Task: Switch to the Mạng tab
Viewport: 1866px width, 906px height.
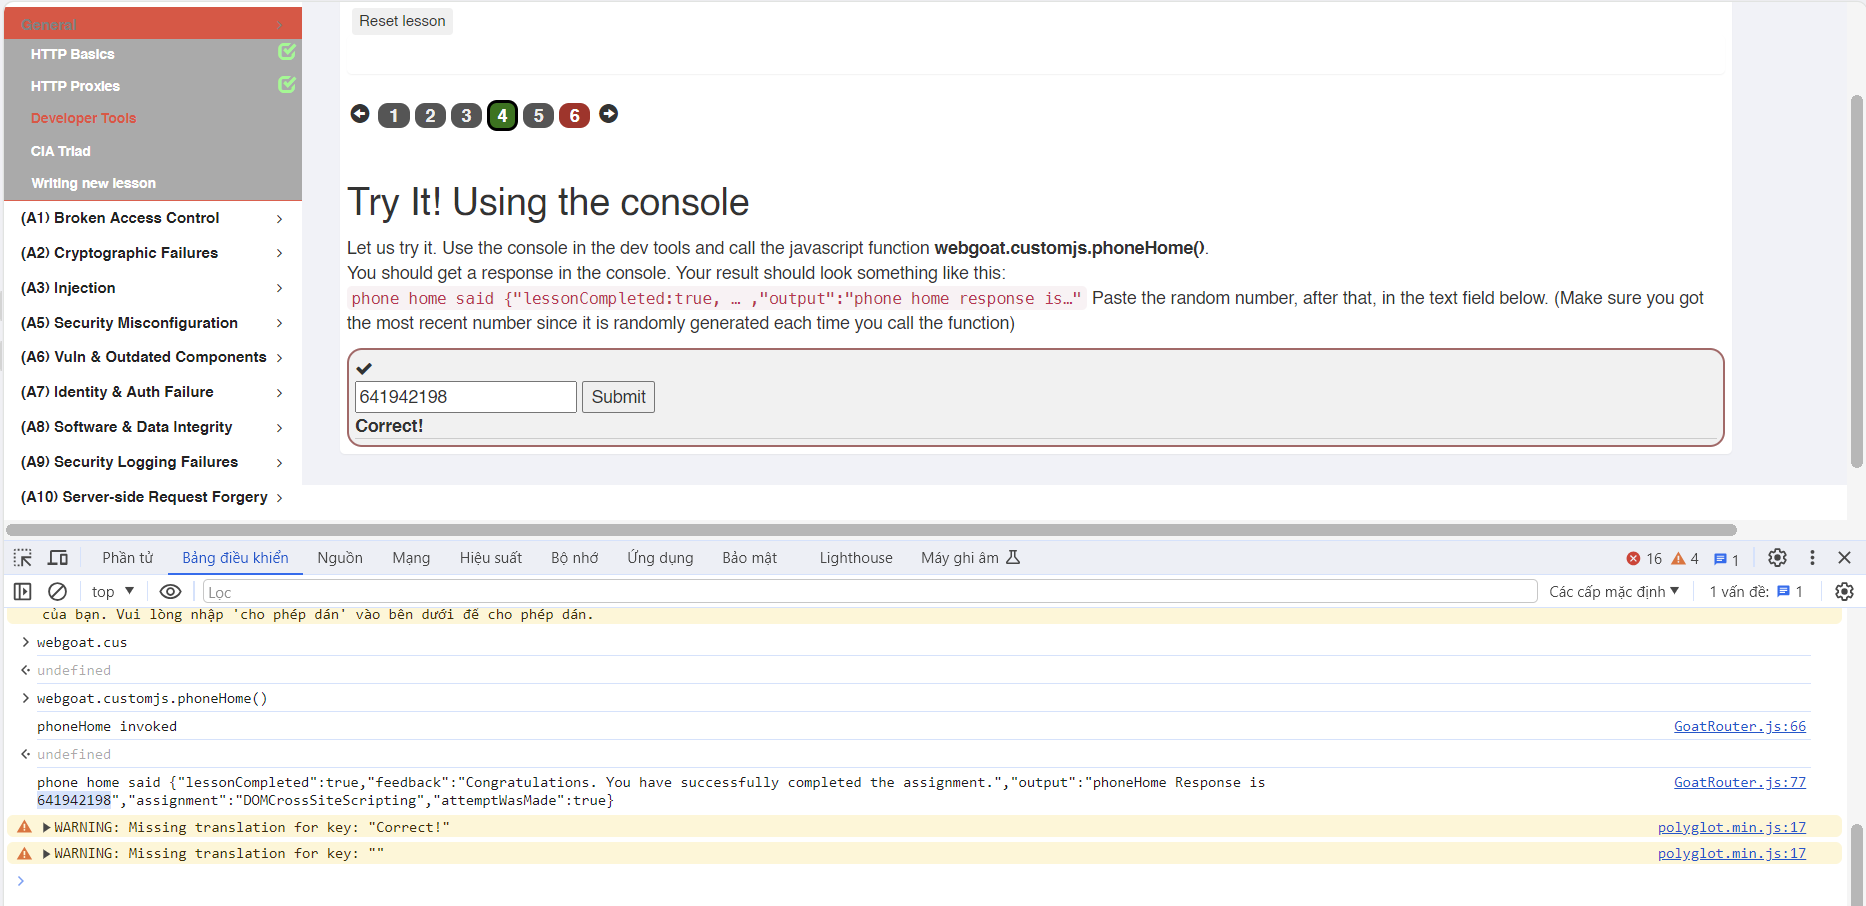Action: 411,558
